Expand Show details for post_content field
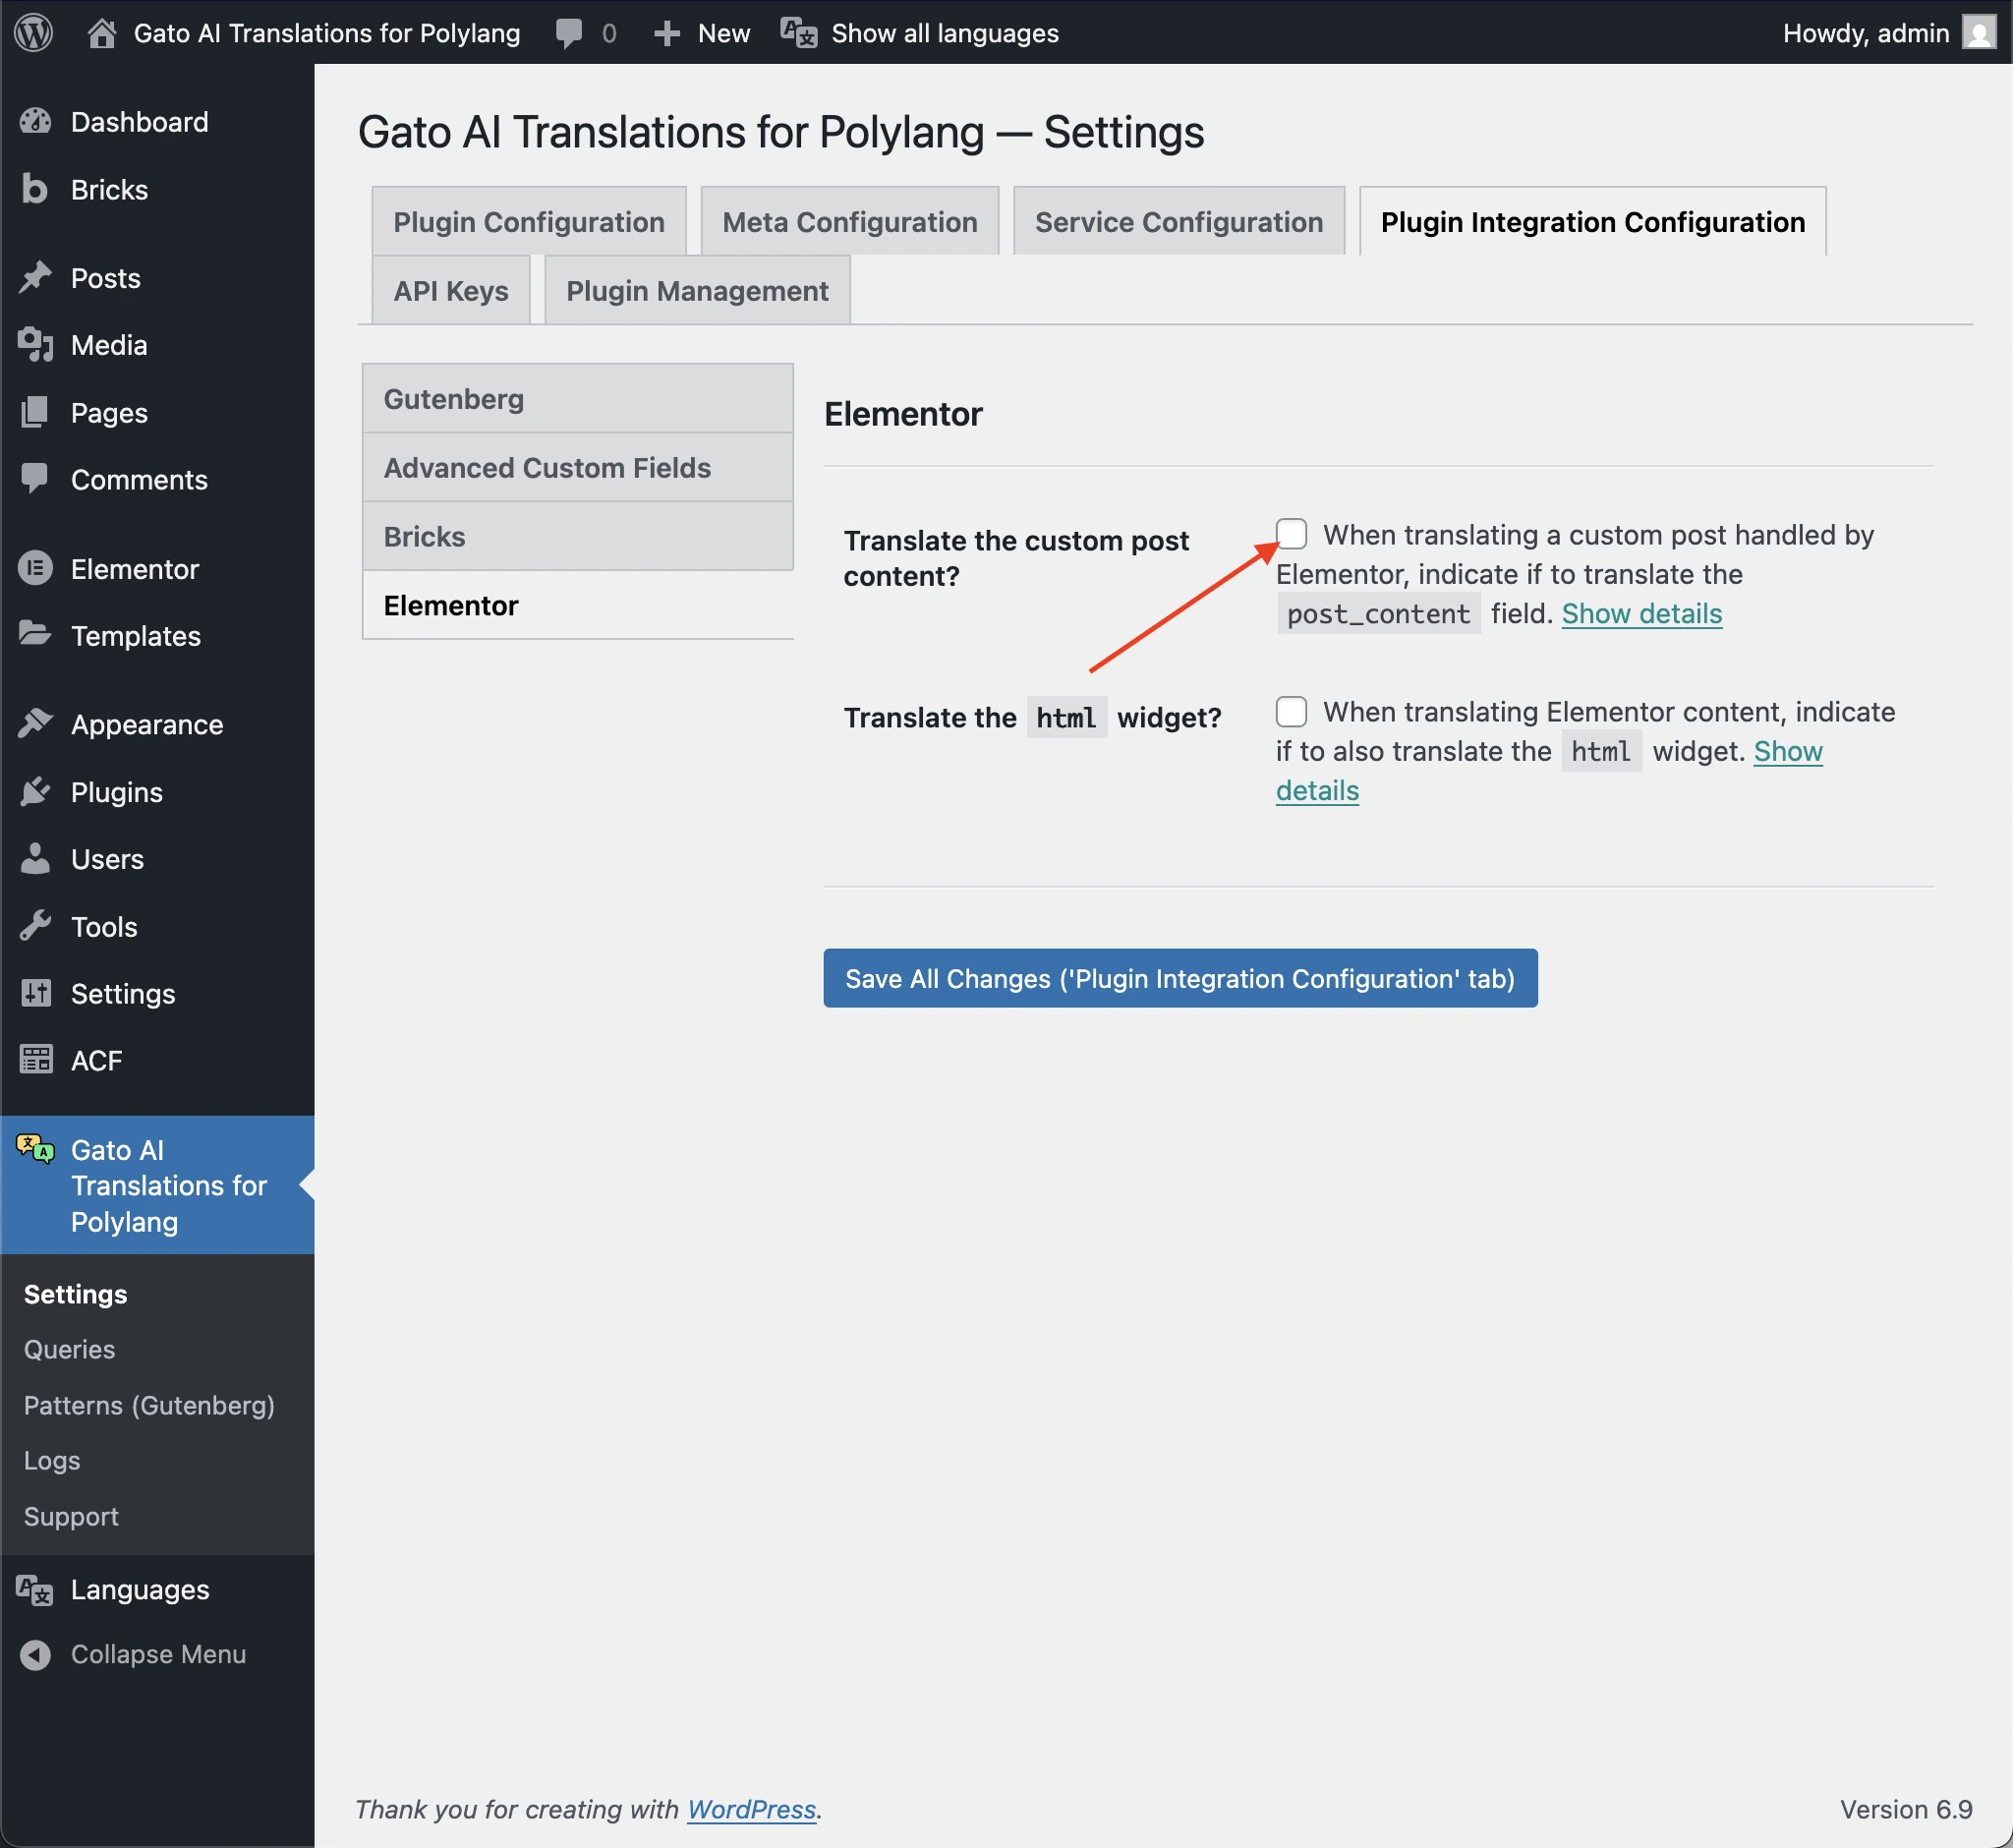The height and width of the screenshot is (1848, 2013). pos(1641,613)
